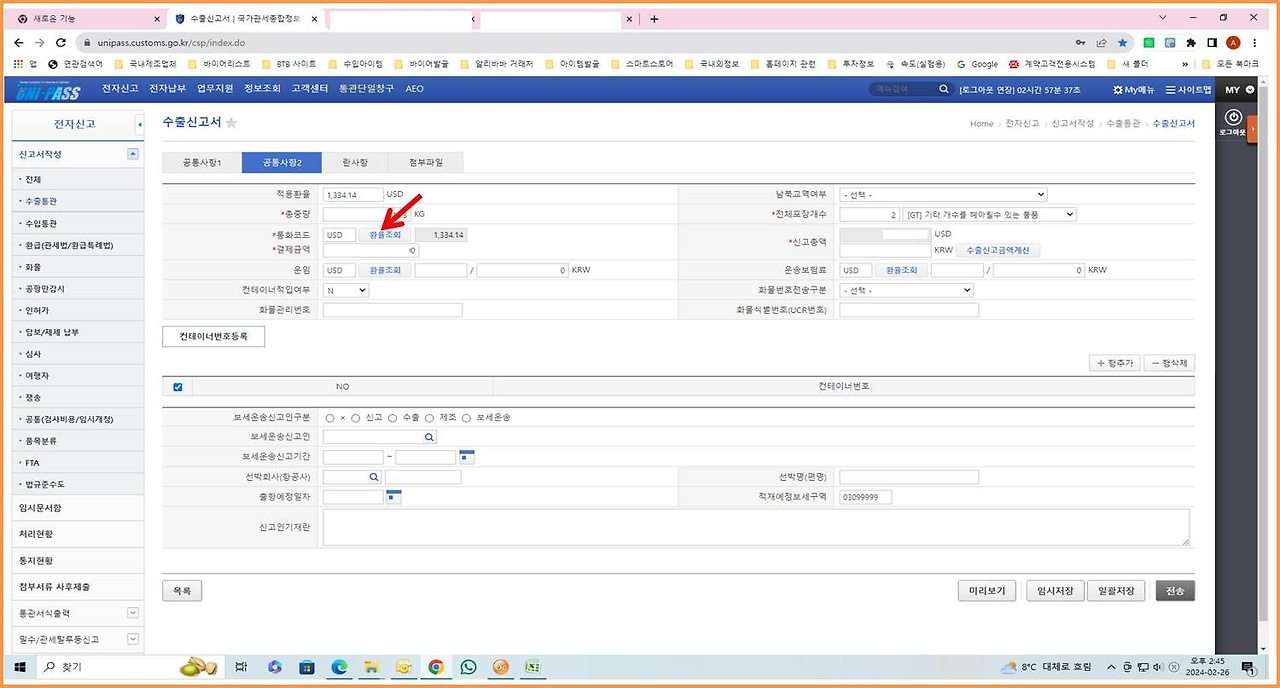
Task: Open Task View on the taskbar
Action: (x=241, y=667)
